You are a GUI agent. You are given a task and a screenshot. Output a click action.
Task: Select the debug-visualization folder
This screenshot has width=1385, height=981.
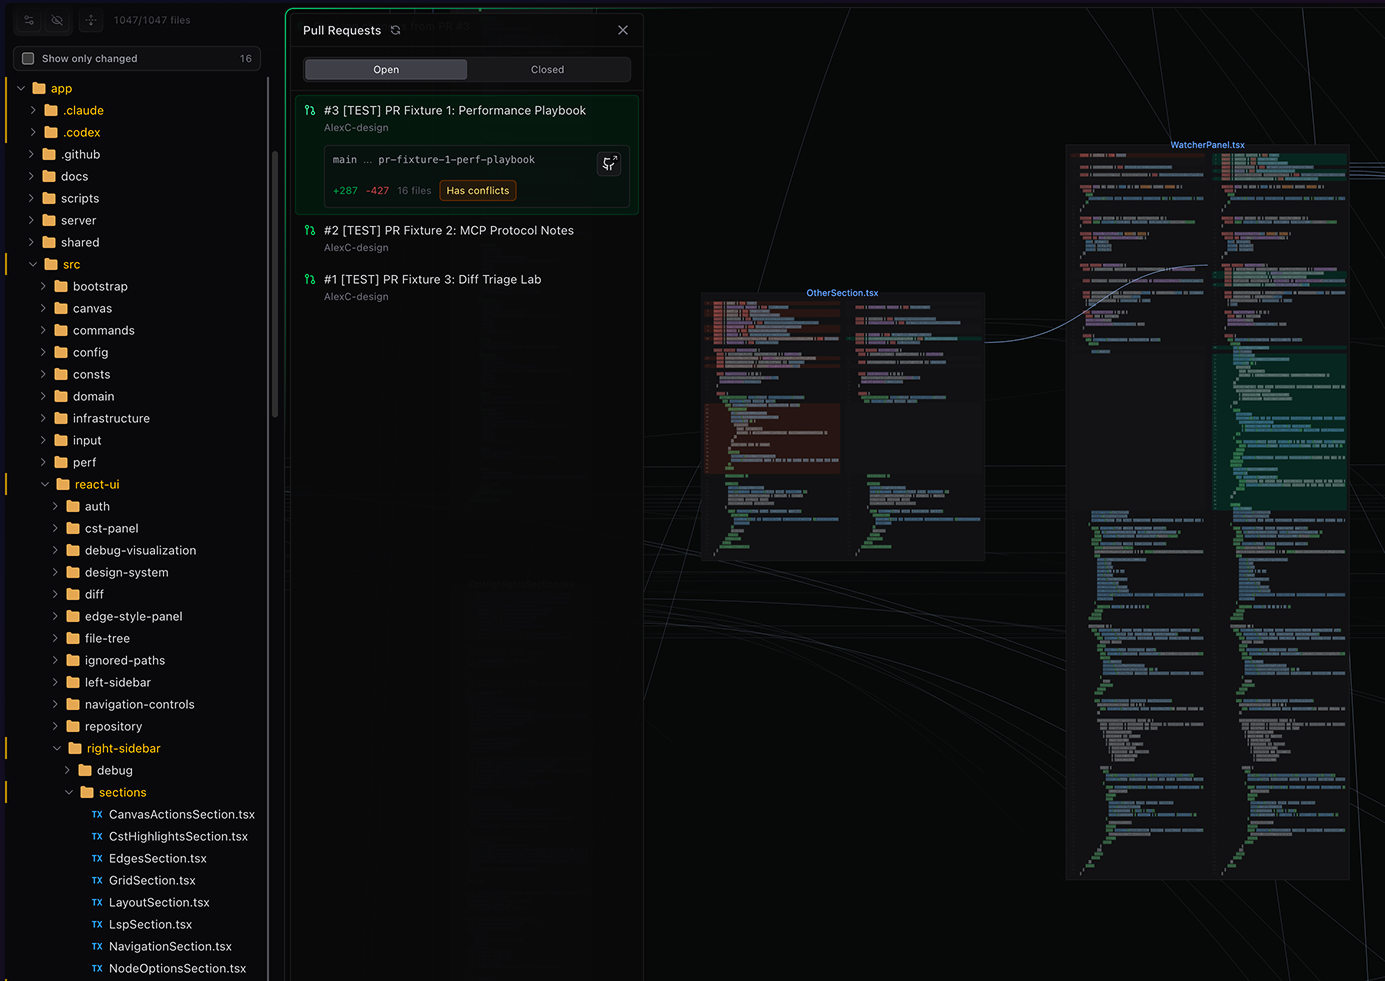click(x=140, y=550)
